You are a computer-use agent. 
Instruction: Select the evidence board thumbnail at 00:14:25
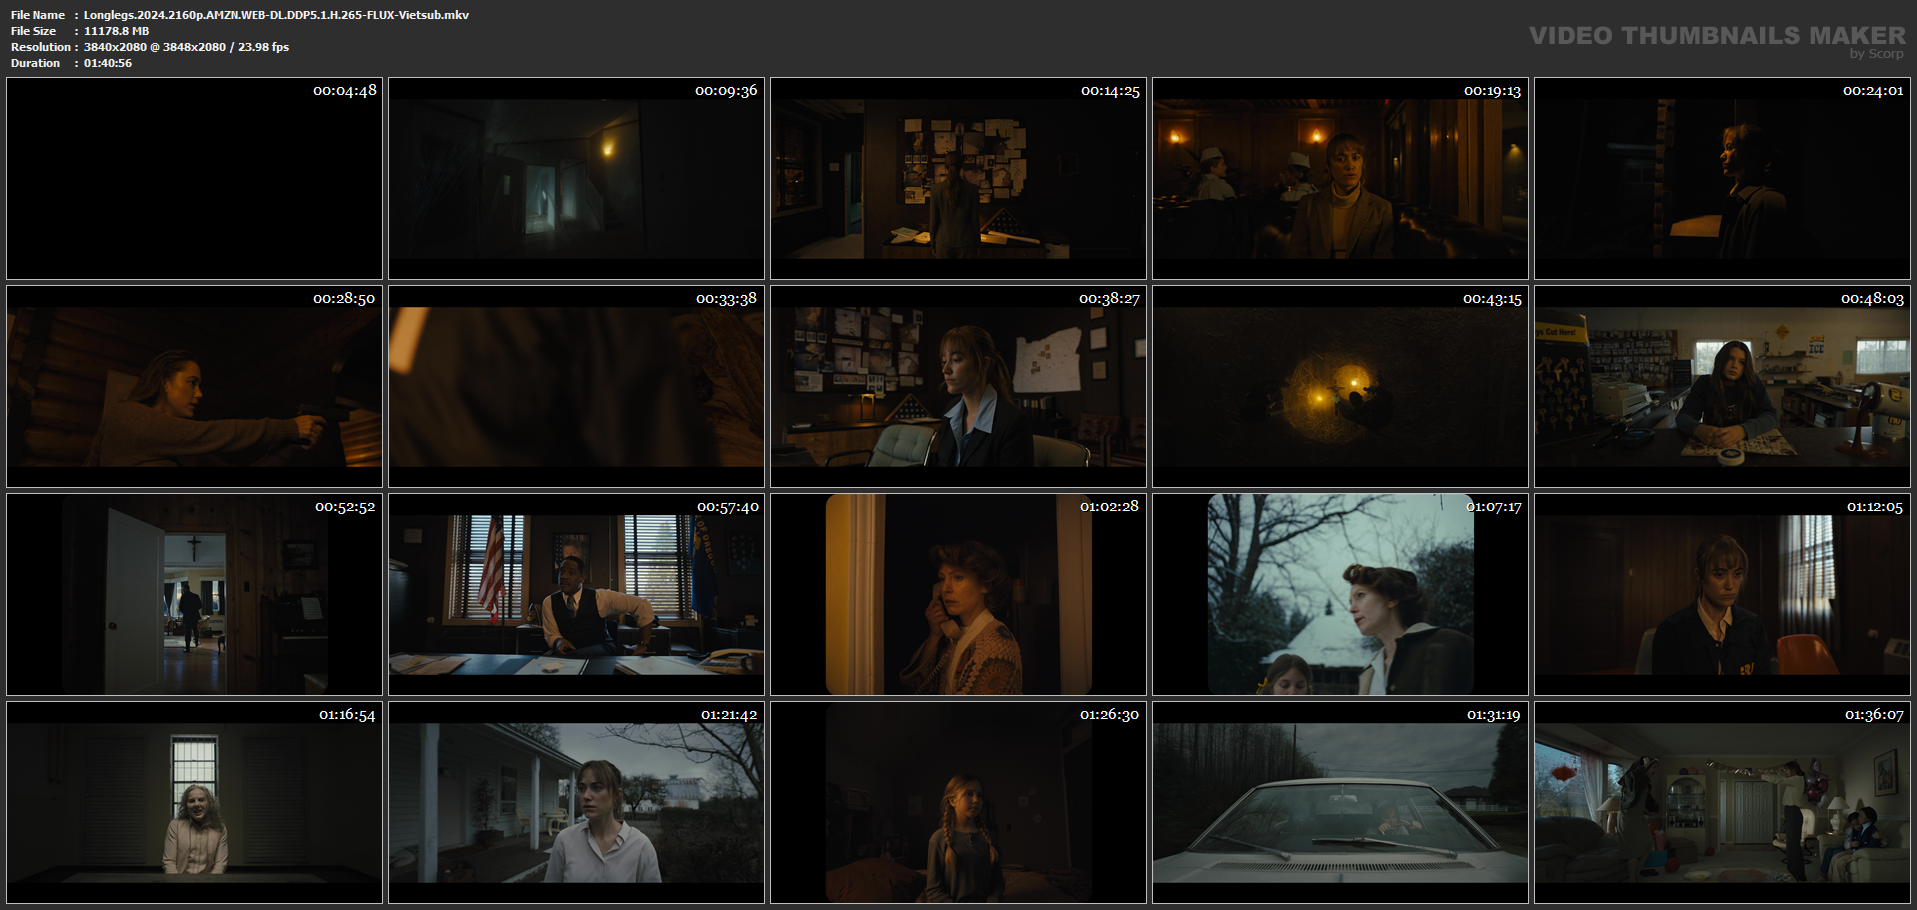(958, 178)
